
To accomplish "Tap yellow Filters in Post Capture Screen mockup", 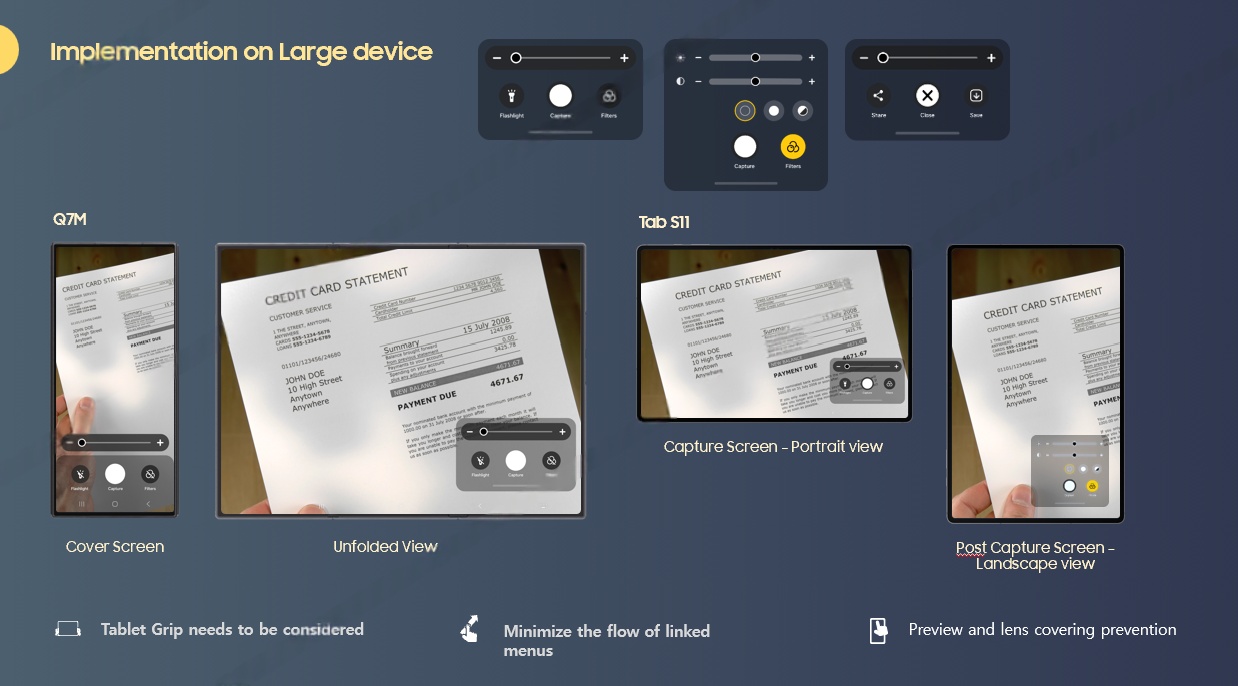I will click(1092, 486).
